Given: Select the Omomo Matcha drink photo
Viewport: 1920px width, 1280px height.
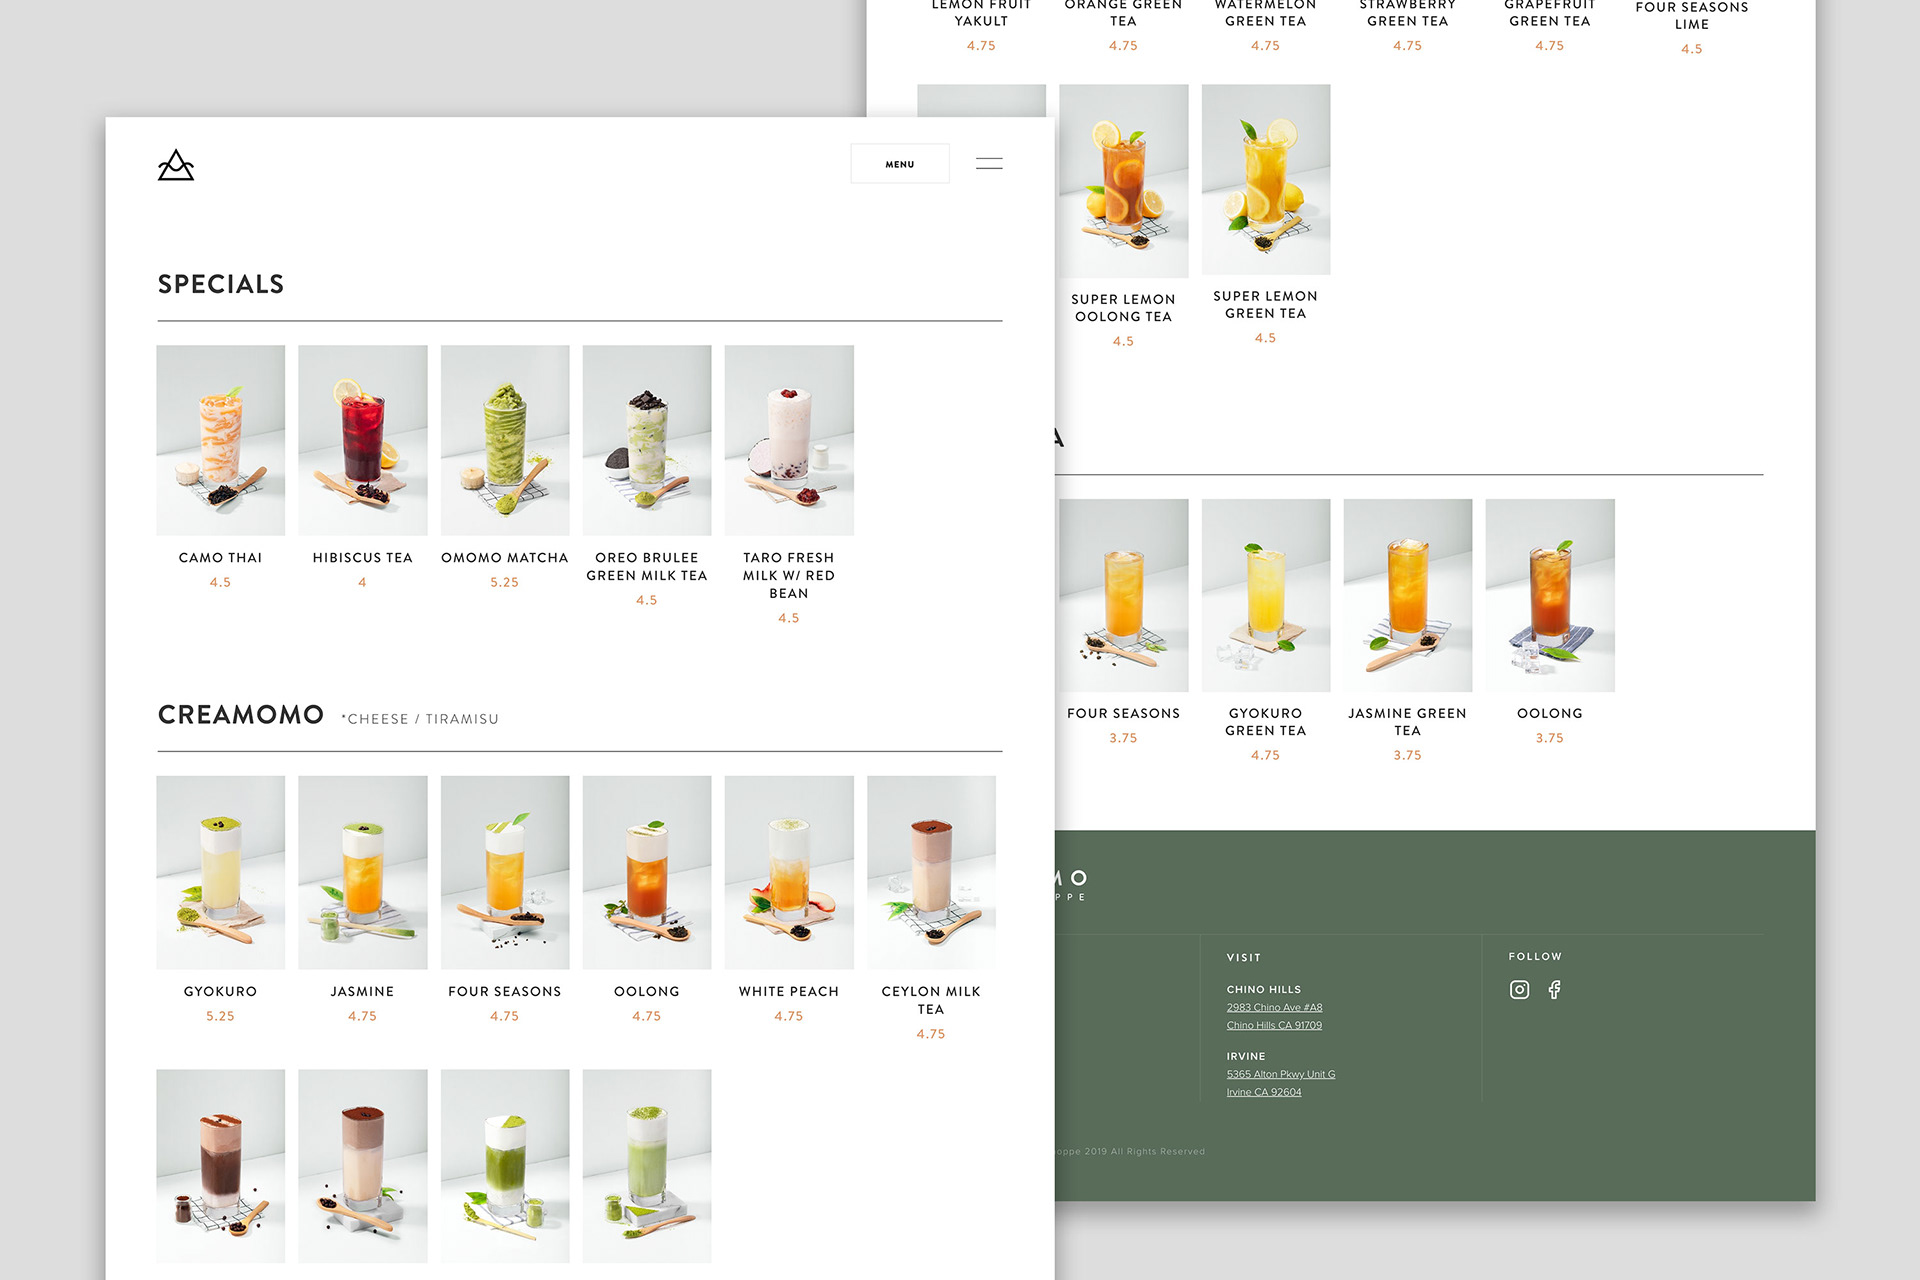Looking at the screenshot, I should point(504,440).
